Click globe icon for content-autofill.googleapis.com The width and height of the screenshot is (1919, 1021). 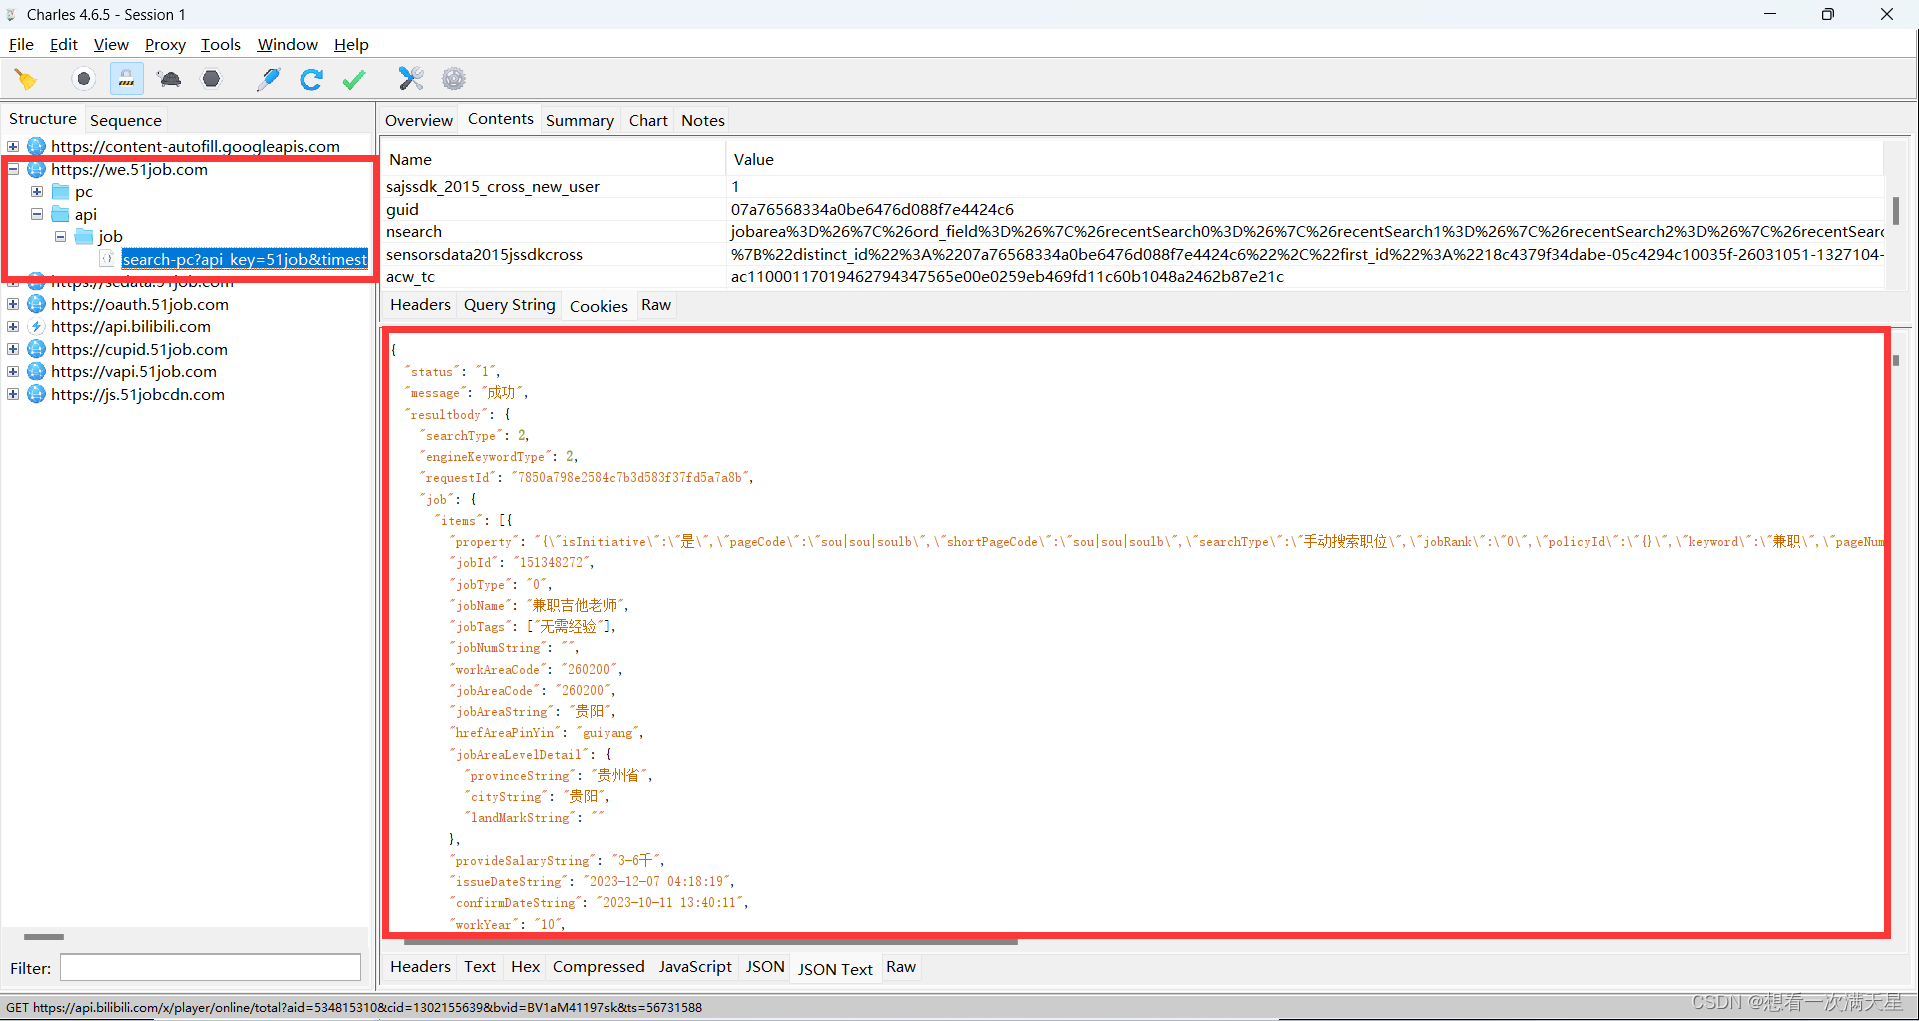tap(36, 147)
